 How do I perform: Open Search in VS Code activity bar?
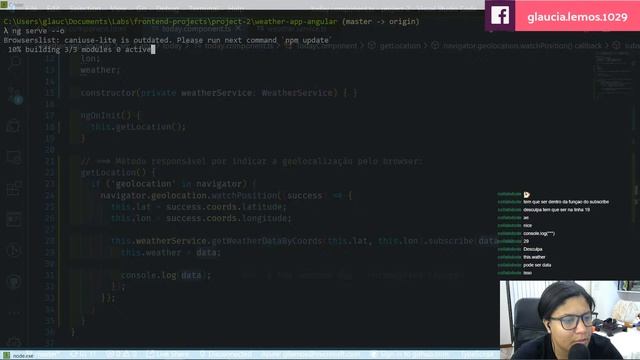(14, 63)
